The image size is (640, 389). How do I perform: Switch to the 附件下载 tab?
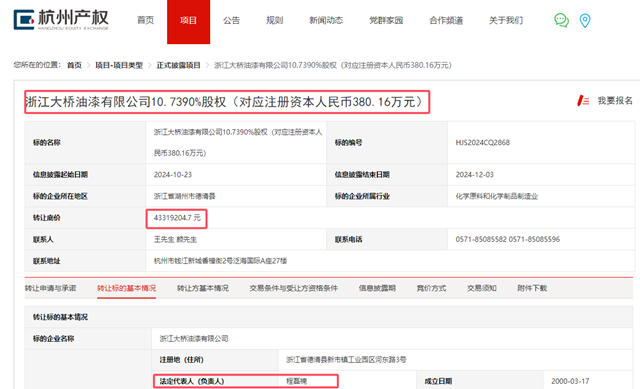point(532,288)
